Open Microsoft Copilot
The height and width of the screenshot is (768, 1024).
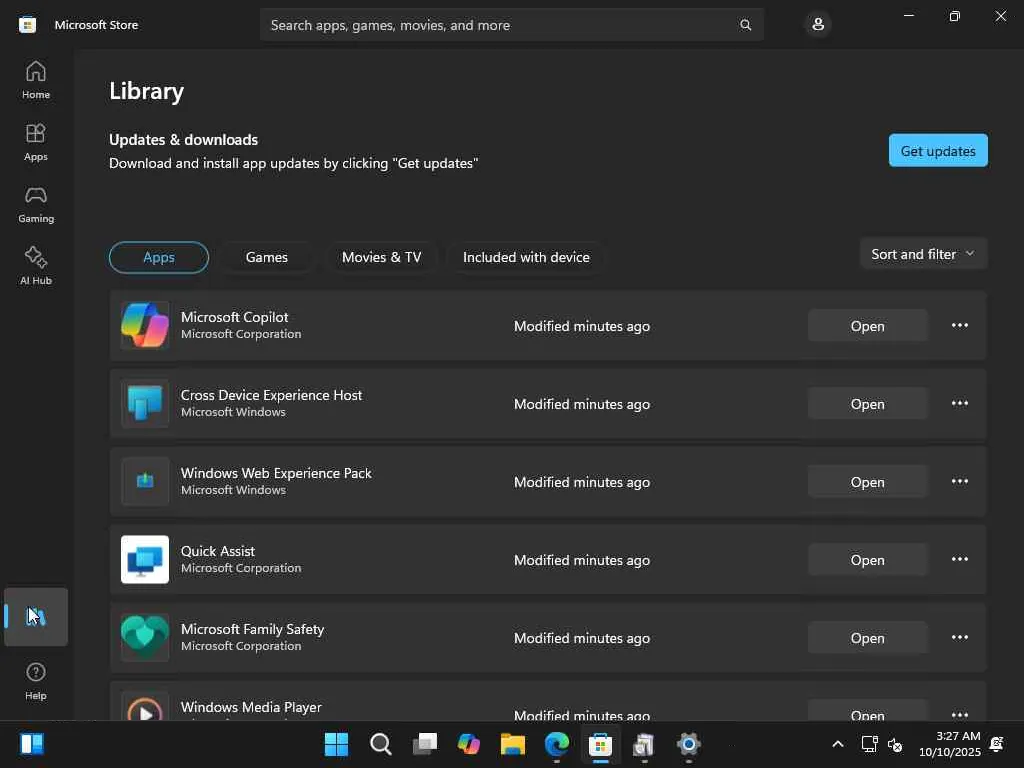(x=867, y=326)
